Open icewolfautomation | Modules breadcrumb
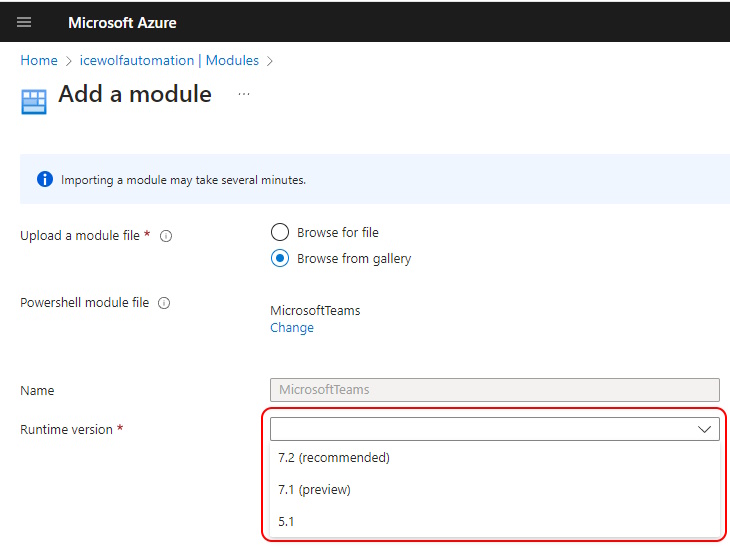730x557 pixels. [169, 61]
